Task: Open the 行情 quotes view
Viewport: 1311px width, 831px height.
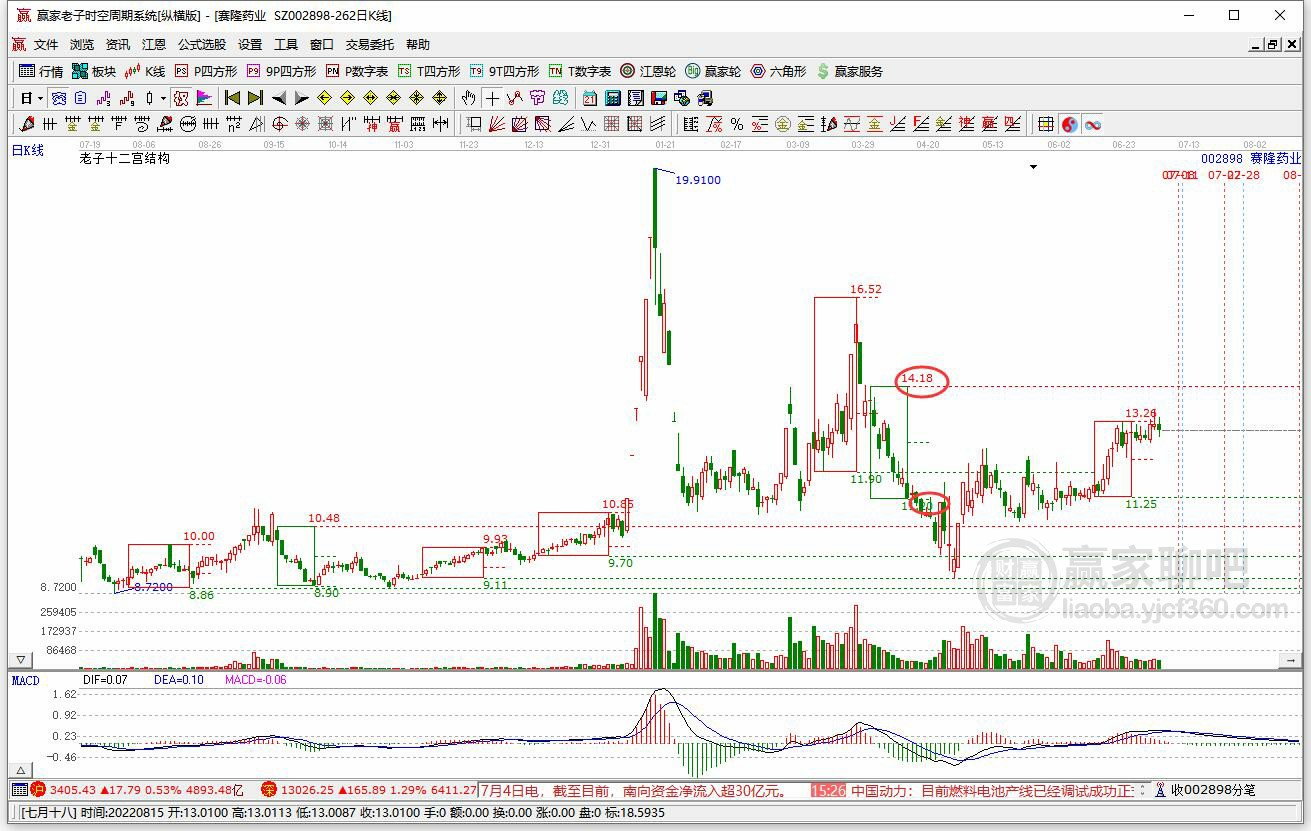Action: coord(41,71)
